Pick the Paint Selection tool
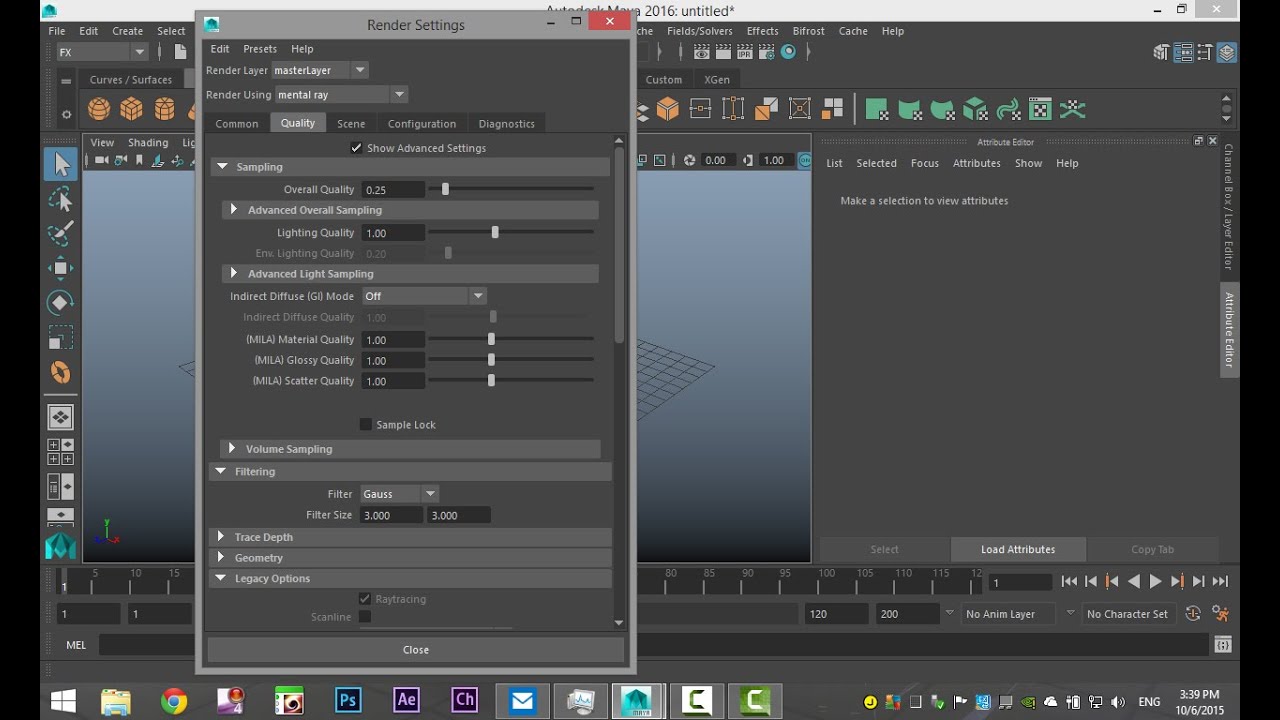The width and height of the screenshot is (1280, 720). tap(60, 234)
